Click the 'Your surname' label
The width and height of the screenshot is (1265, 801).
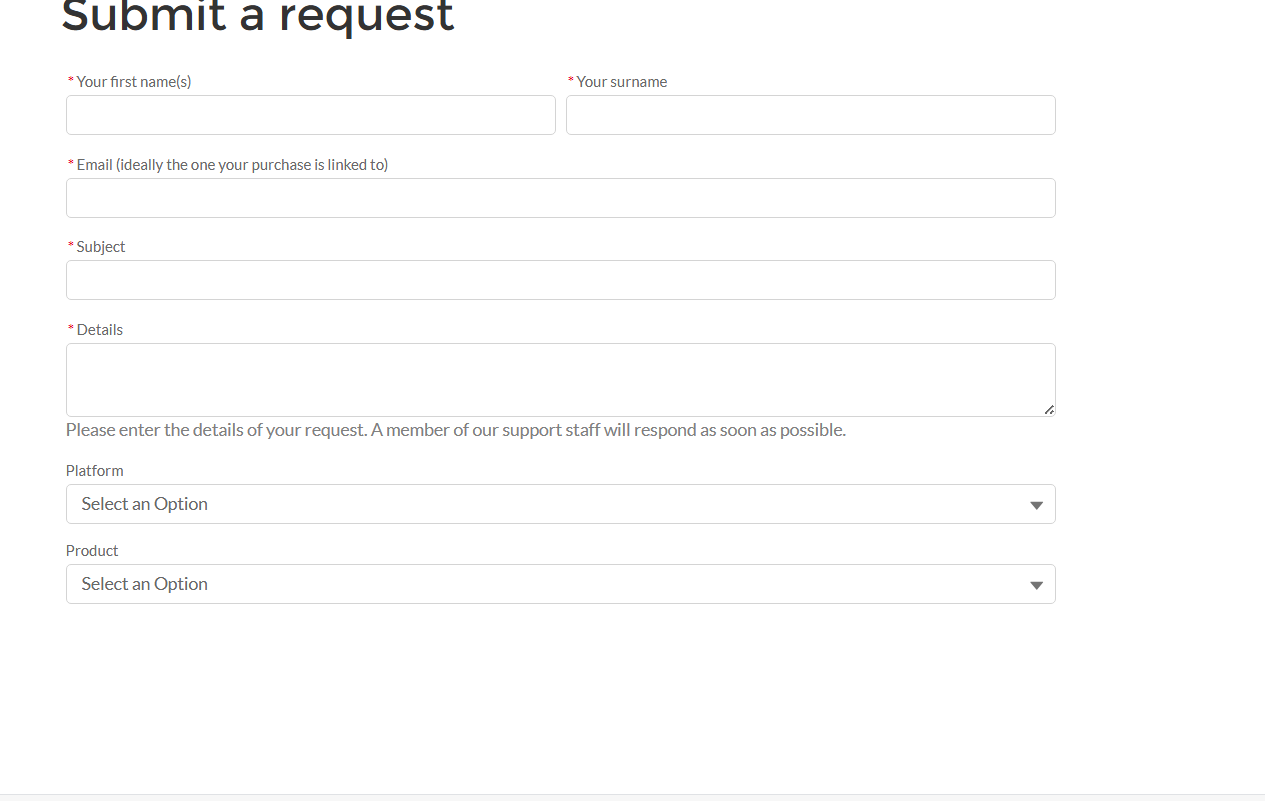(x=622, y=82)
